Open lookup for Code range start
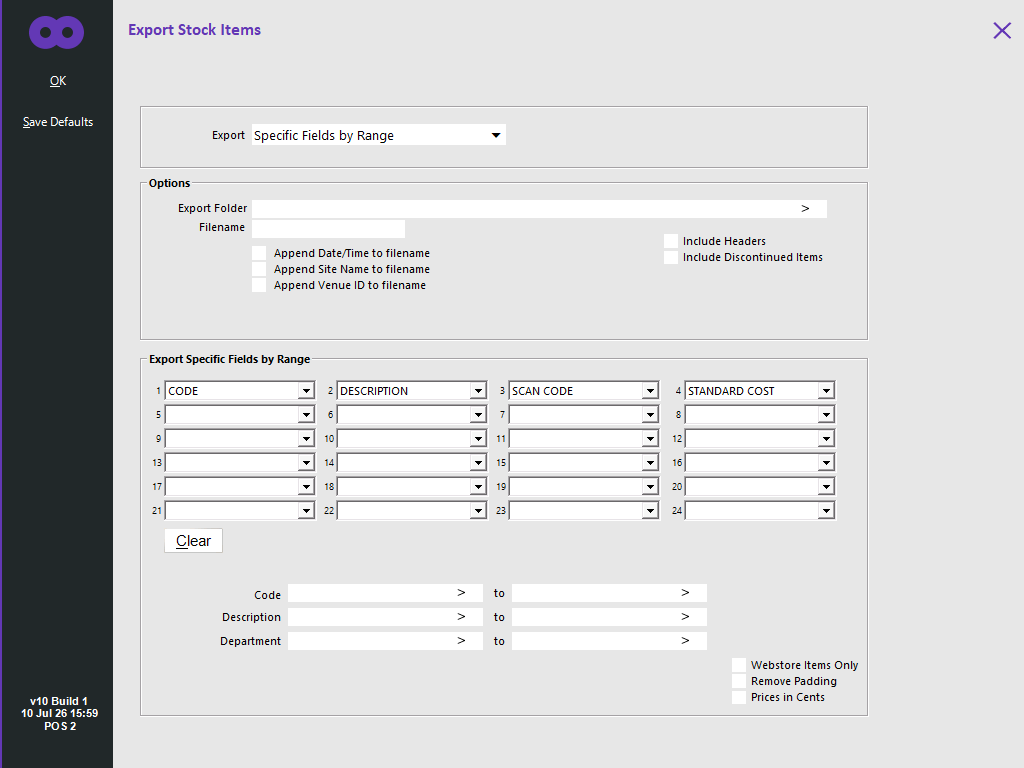The width and height of the screenshot is (1024, 768). (x=461, y=593)
